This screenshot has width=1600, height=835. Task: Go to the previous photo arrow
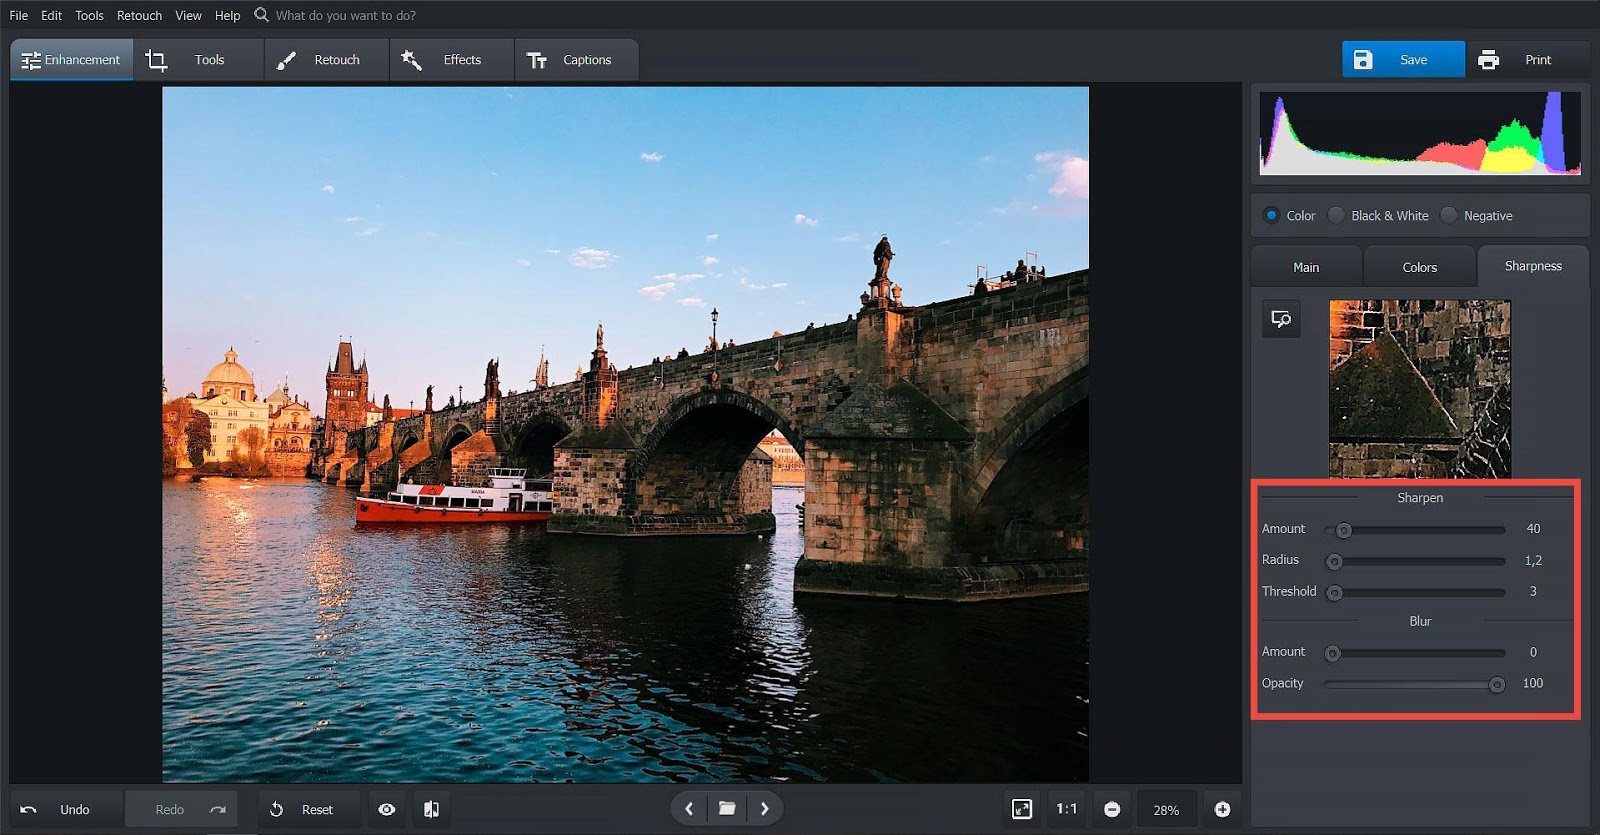(689, 809)
